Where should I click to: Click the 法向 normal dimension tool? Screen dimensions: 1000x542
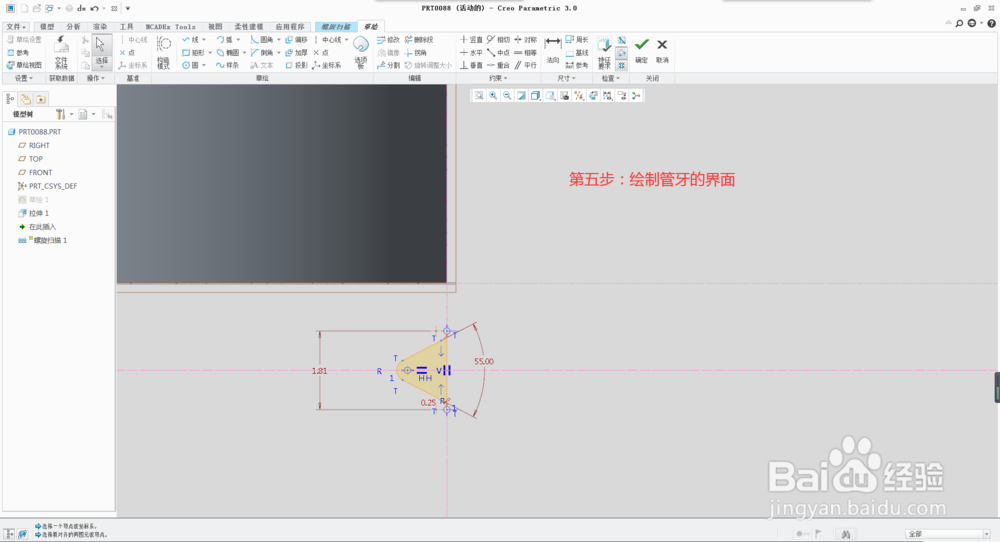coord(553,50)
